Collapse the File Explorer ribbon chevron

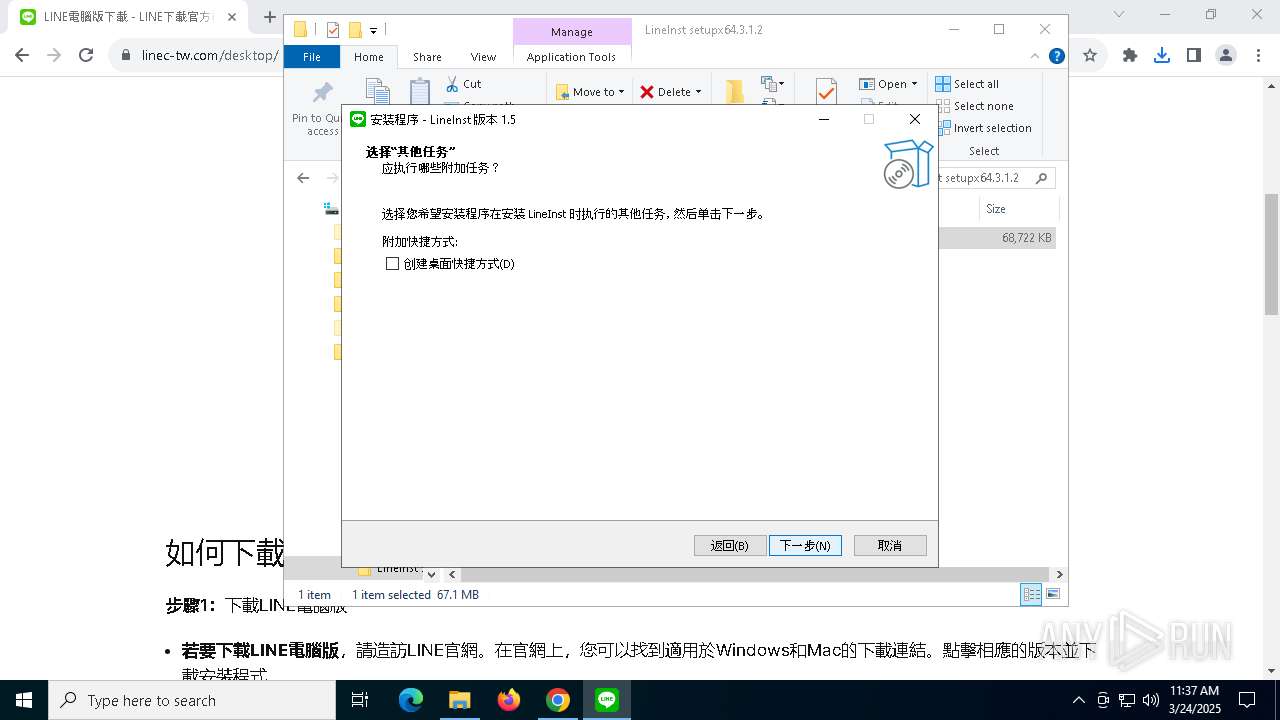point(1035,57)
